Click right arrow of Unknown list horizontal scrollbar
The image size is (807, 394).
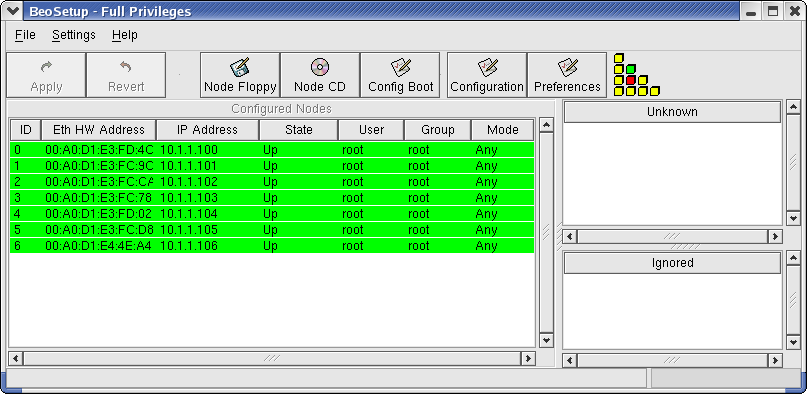(775, 237)
